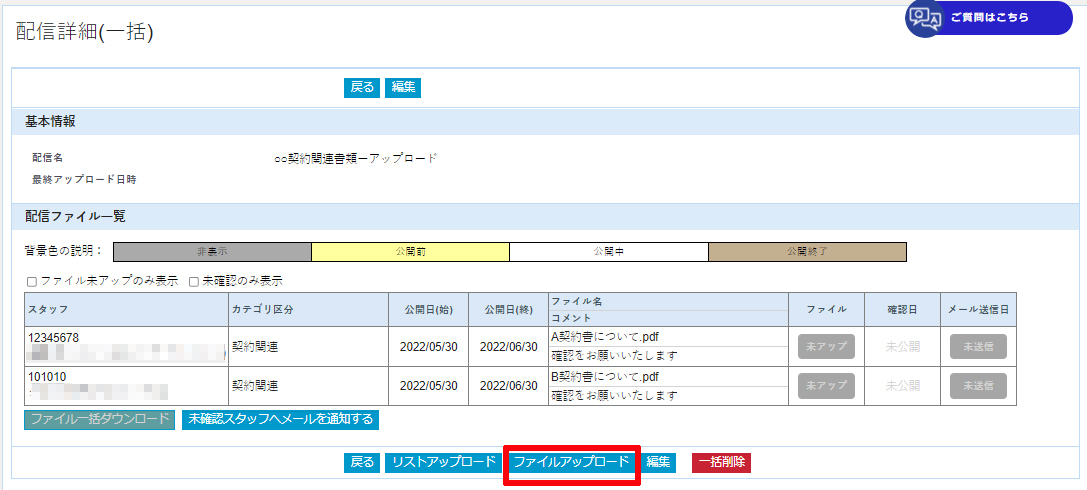Click ファイル一括ダウンロード button
Image resolution: width=1087 pixels, height=490 pixels.
coord(100,419)
